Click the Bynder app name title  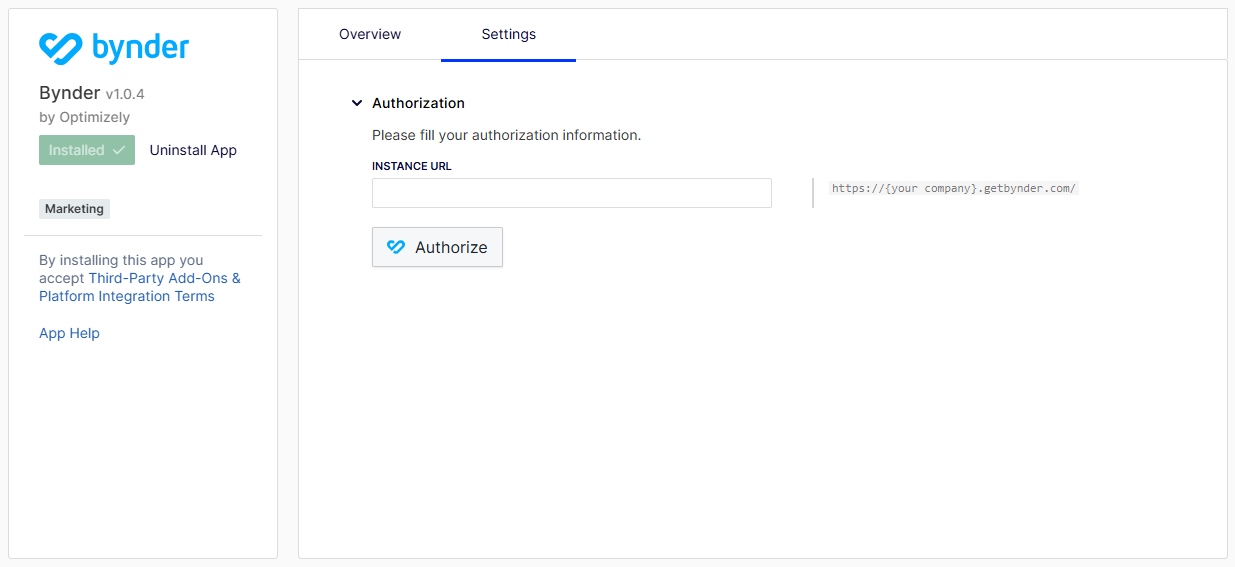70,93
